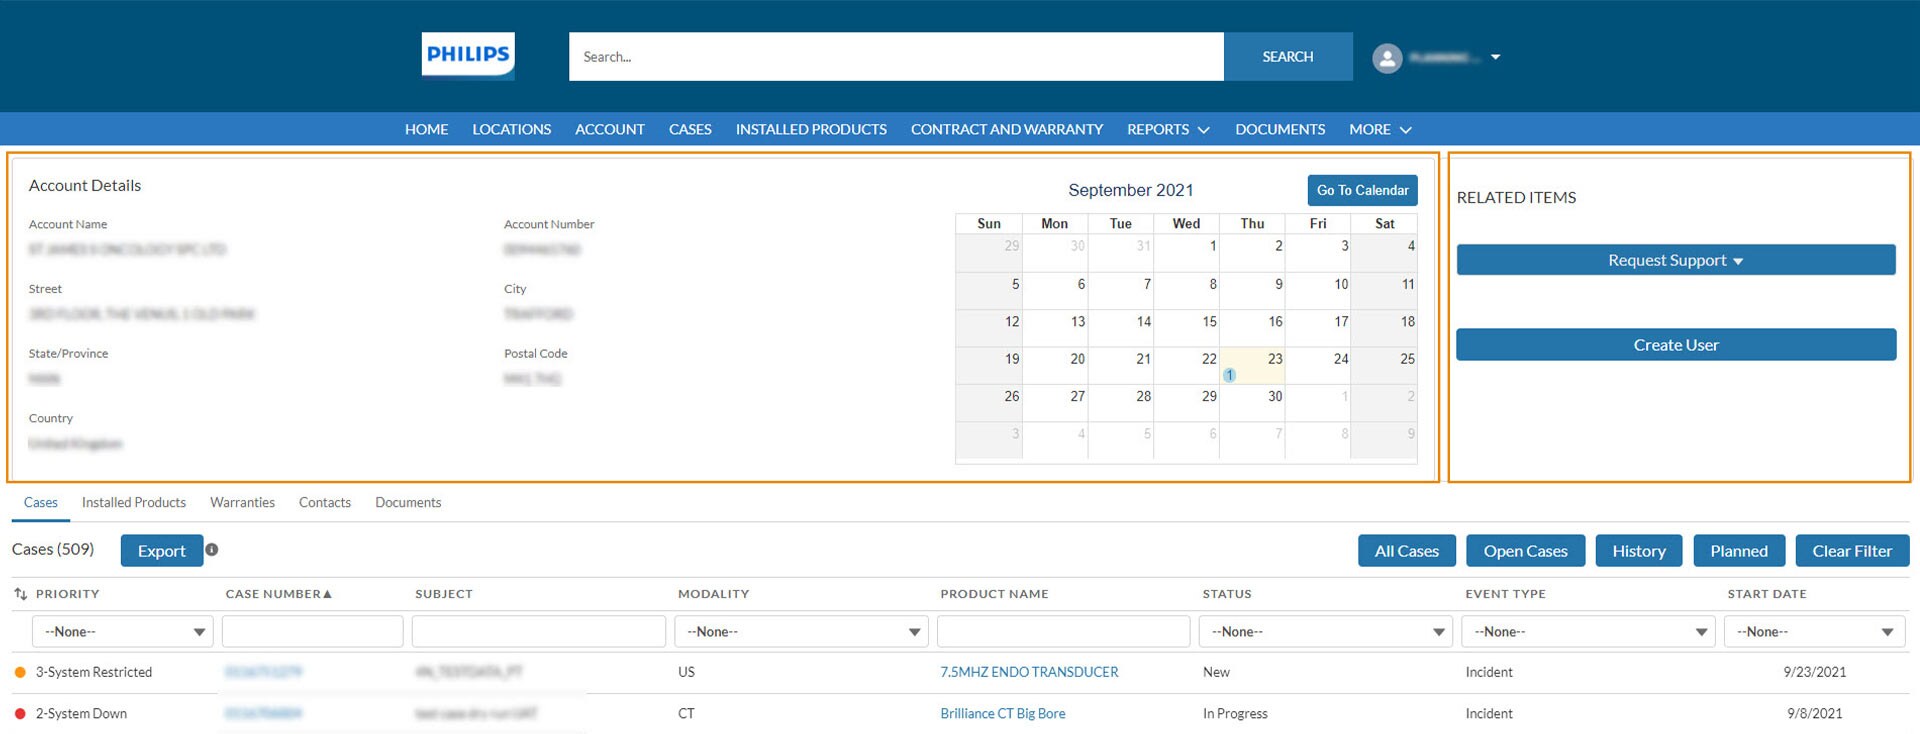Click the Create User button
The image size is (1920, 734).
1675,345
